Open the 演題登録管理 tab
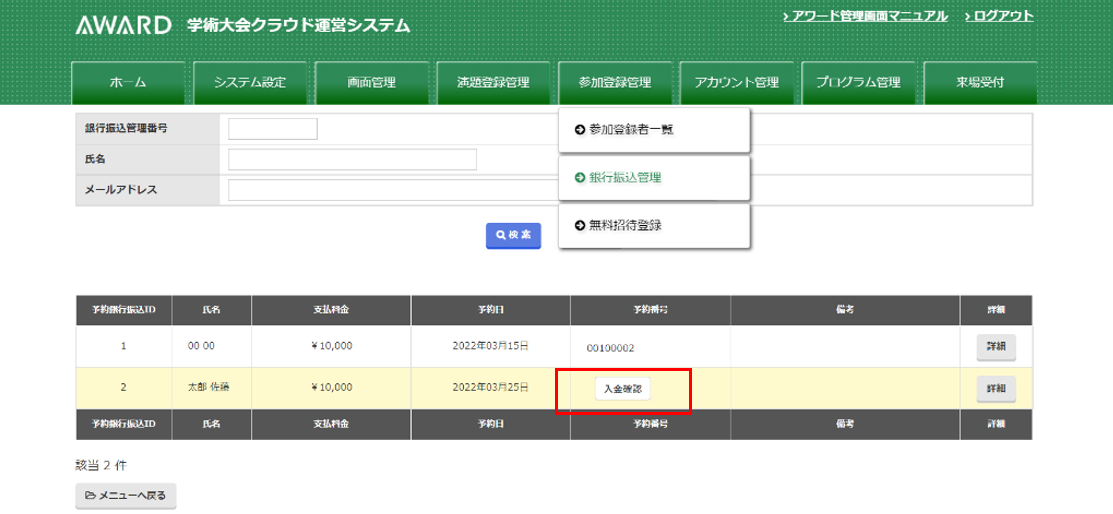Image resolution: width=1113 pixels, height=514 pixels. (x=493, y=83)
